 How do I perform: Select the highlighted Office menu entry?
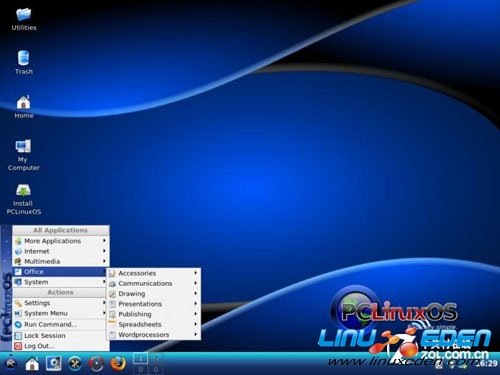(60, 272)
